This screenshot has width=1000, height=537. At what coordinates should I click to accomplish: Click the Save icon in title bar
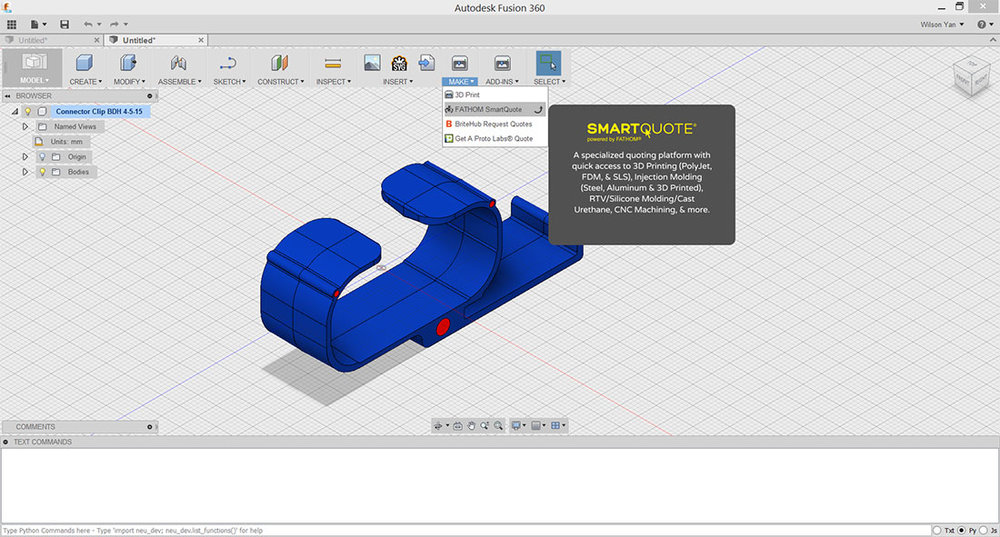click(64, 24)
